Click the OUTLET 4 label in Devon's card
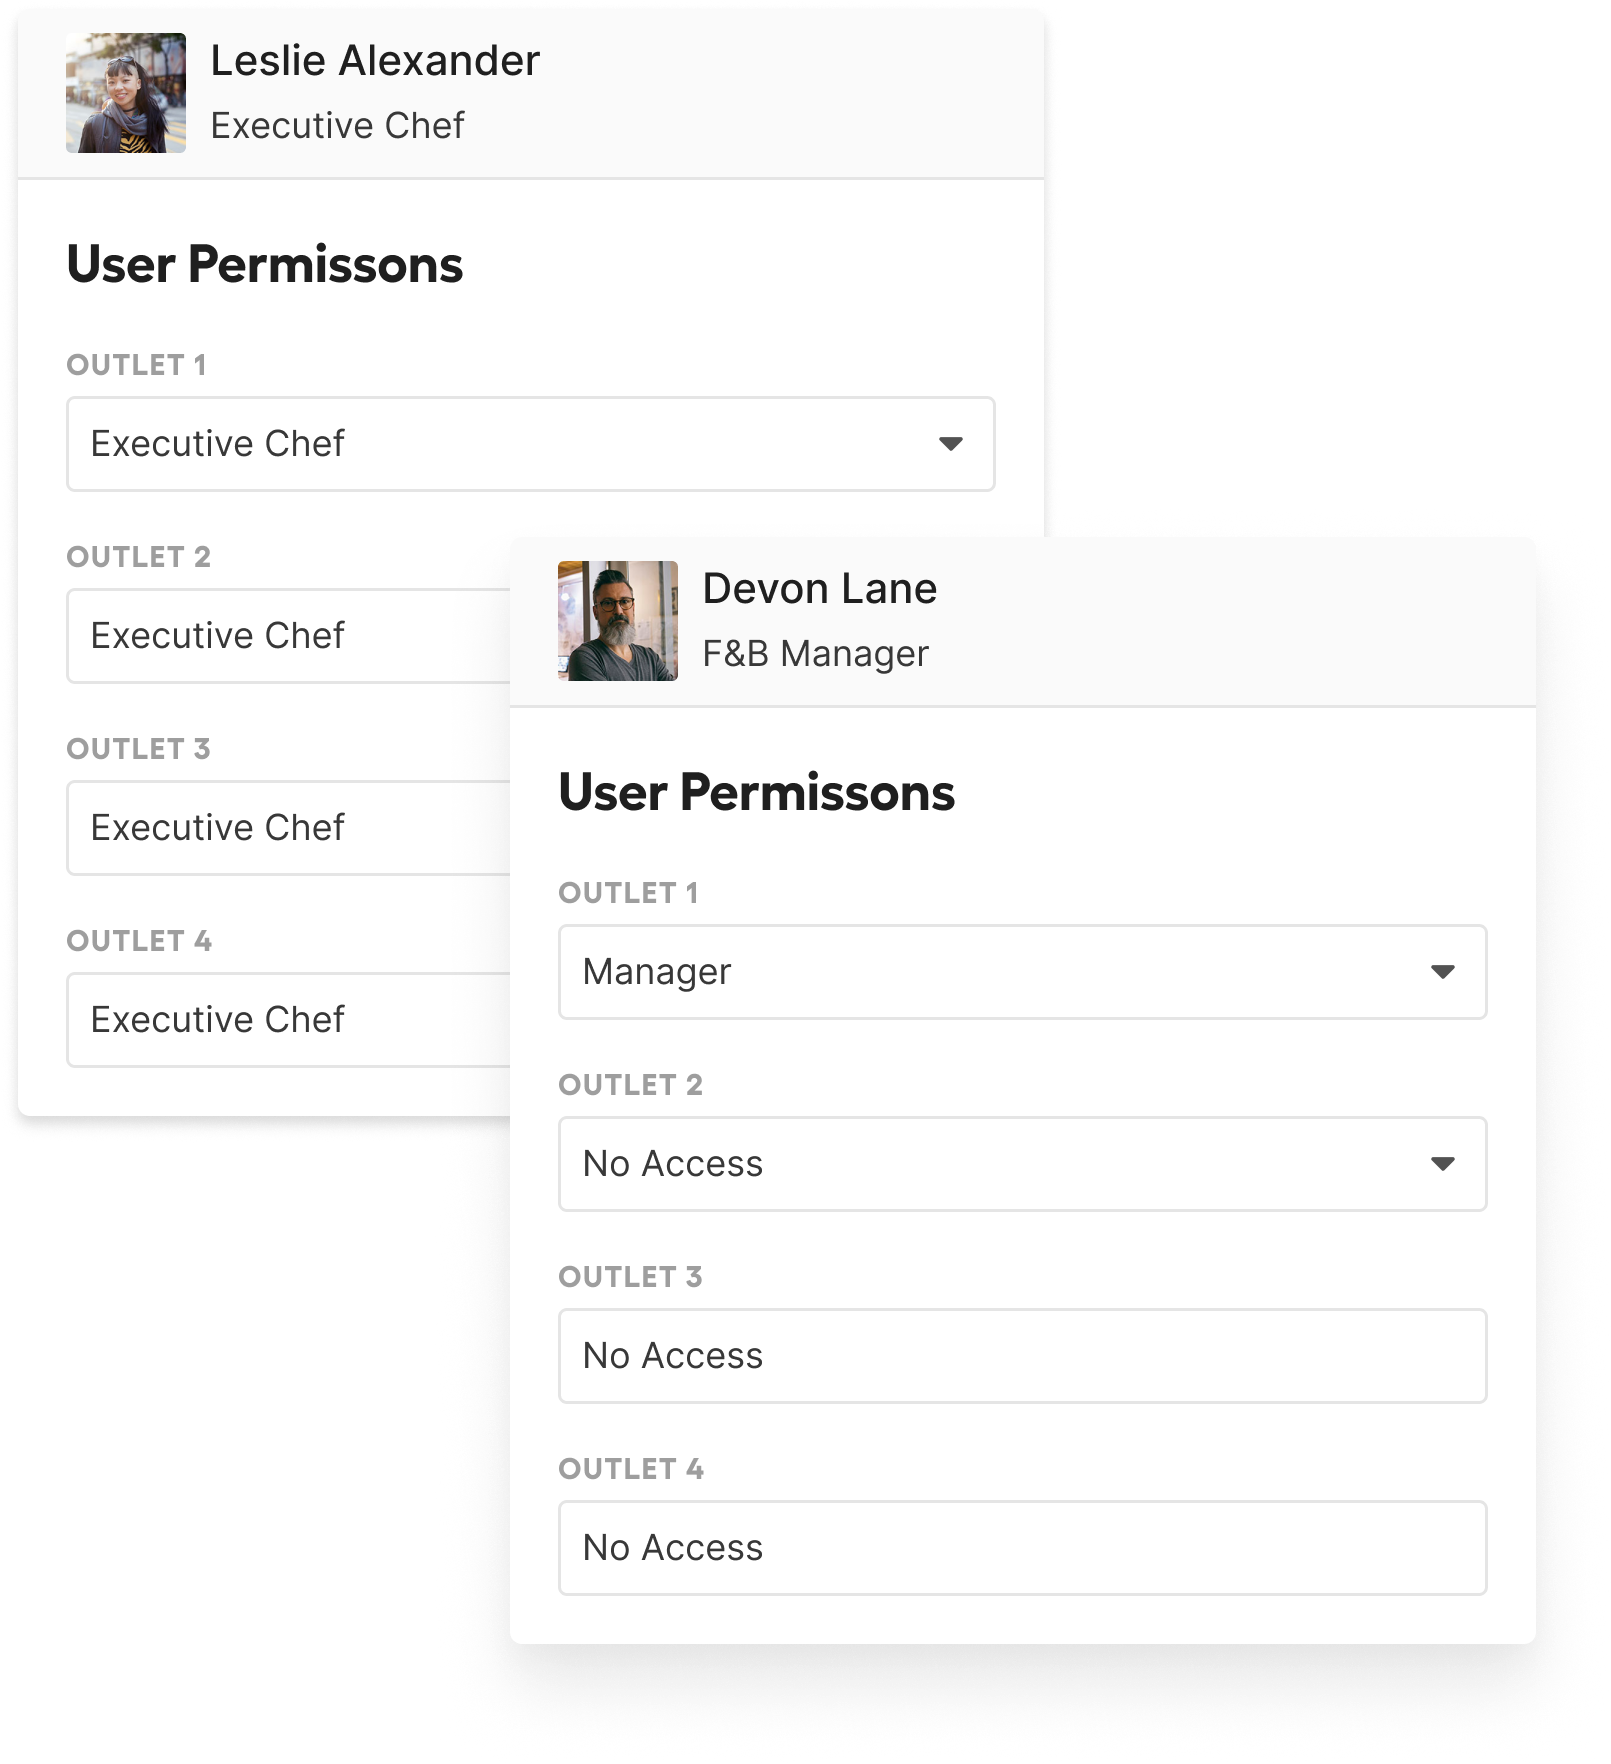The image size is (1611, 1764). tap(631, 1469)
